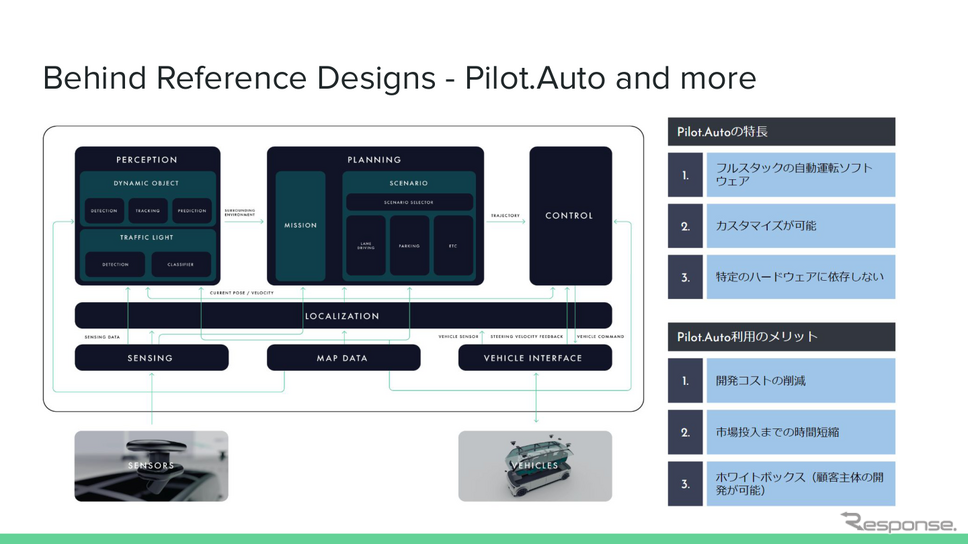Select the 'CURRENT POSE / VELOCITY' label
The width and height of the screenshot is (968, 544).
[241, 293]
